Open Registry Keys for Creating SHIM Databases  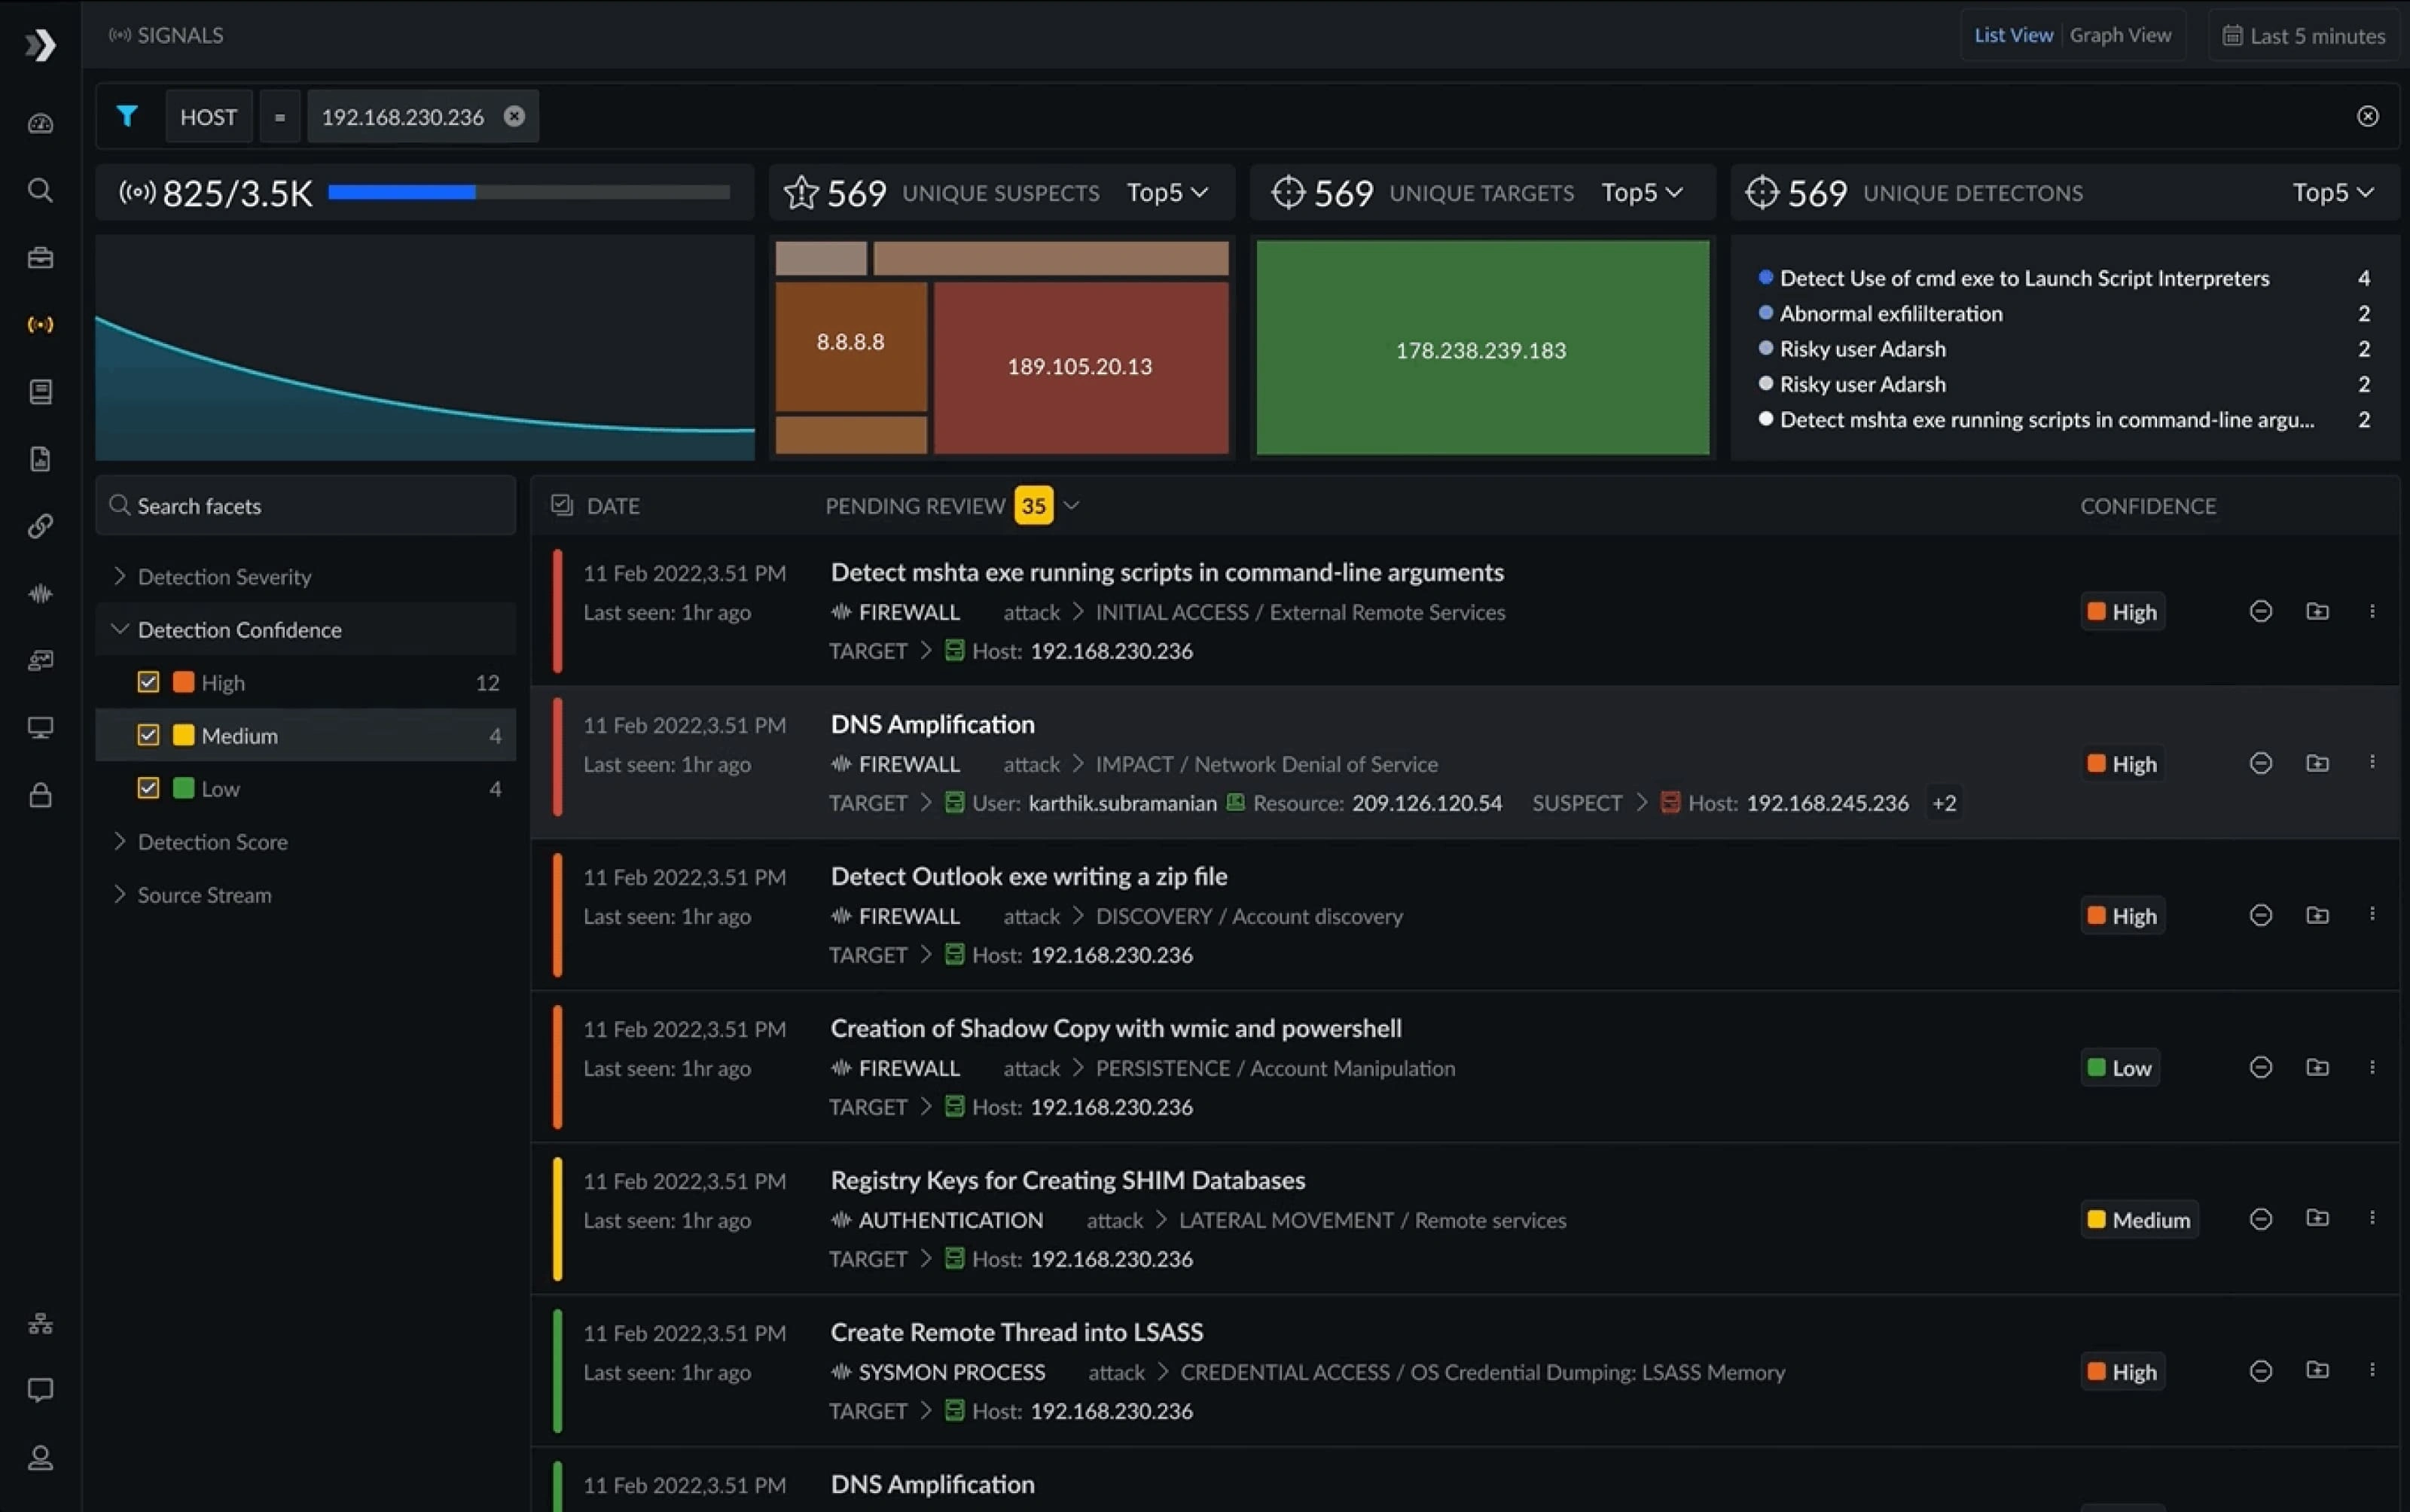tap(1067, 1180)
